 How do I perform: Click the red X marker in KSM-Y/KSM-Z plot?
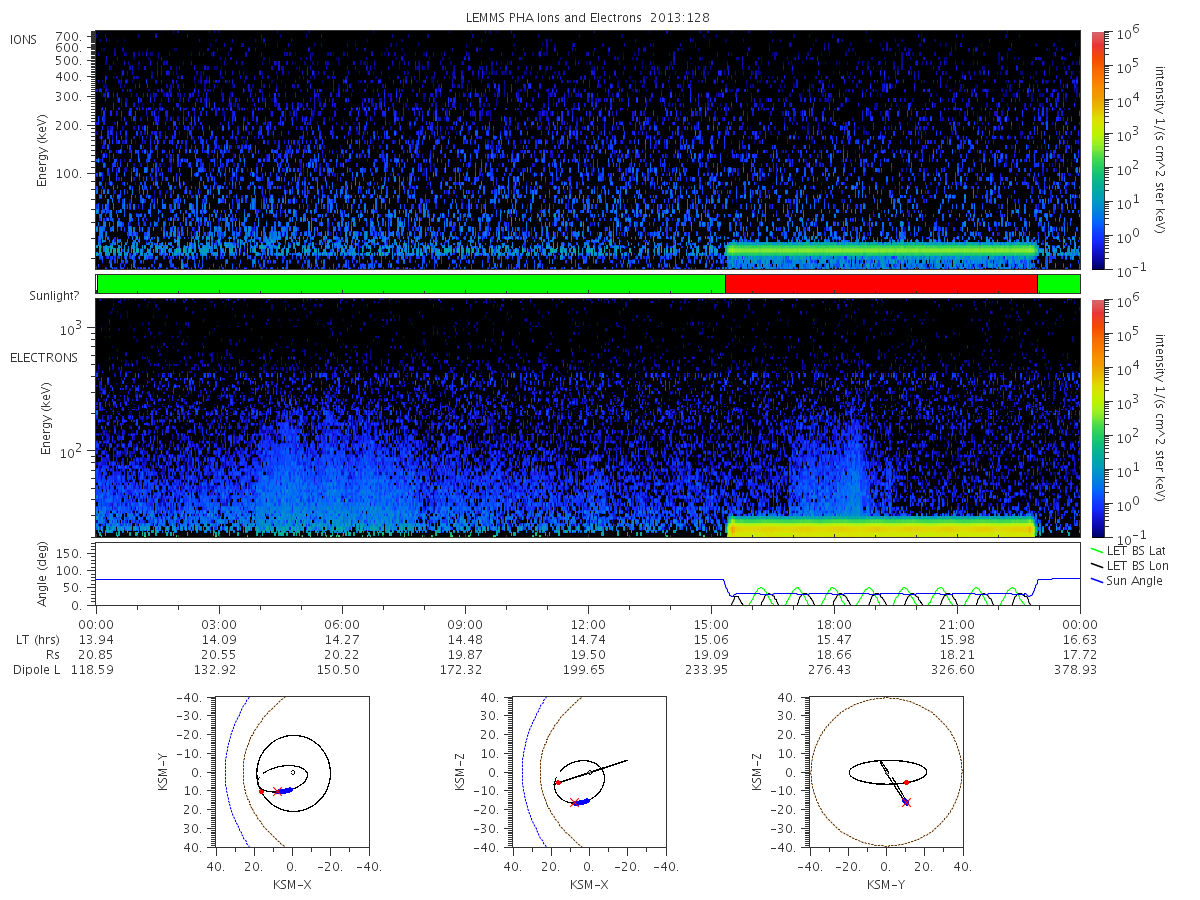pos(906,802)
